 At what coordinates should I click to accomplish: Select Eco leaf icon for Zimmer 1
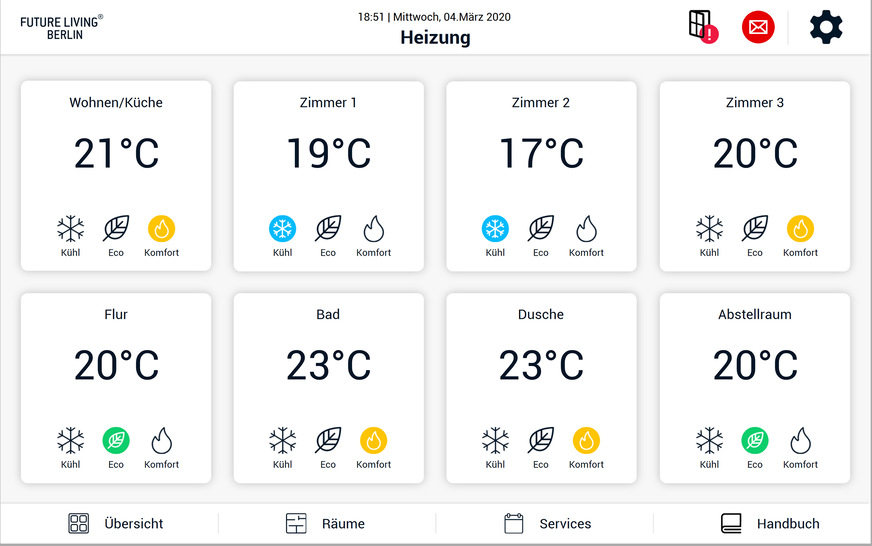[x=328, y=230]
